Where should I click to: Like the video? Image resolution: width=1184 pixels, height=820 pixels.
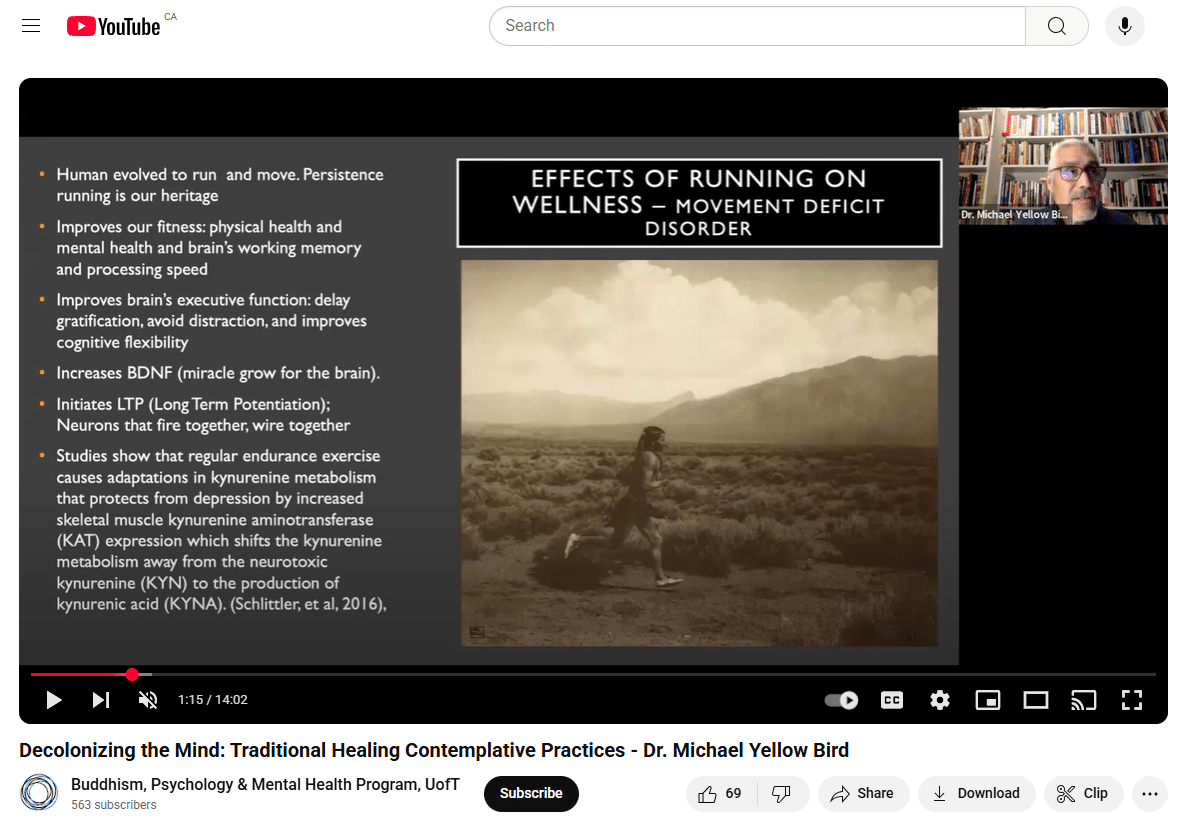click(x=720, y=793)
